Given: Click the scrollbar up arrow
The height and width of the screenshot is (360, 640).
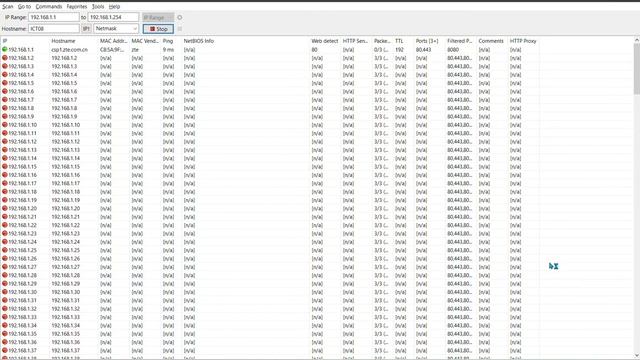Looking at the screenshot, I should click(636, 40).
